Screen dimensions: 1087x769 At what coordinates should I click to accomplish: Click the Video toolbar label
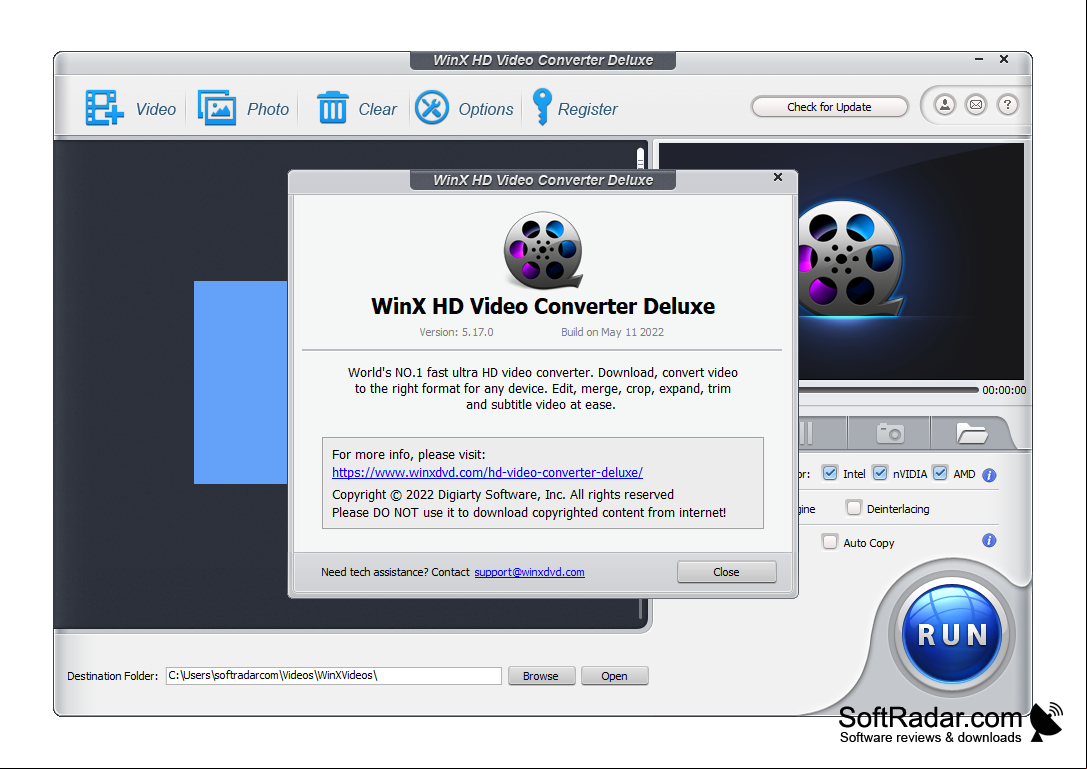click(x=155, y=110)
